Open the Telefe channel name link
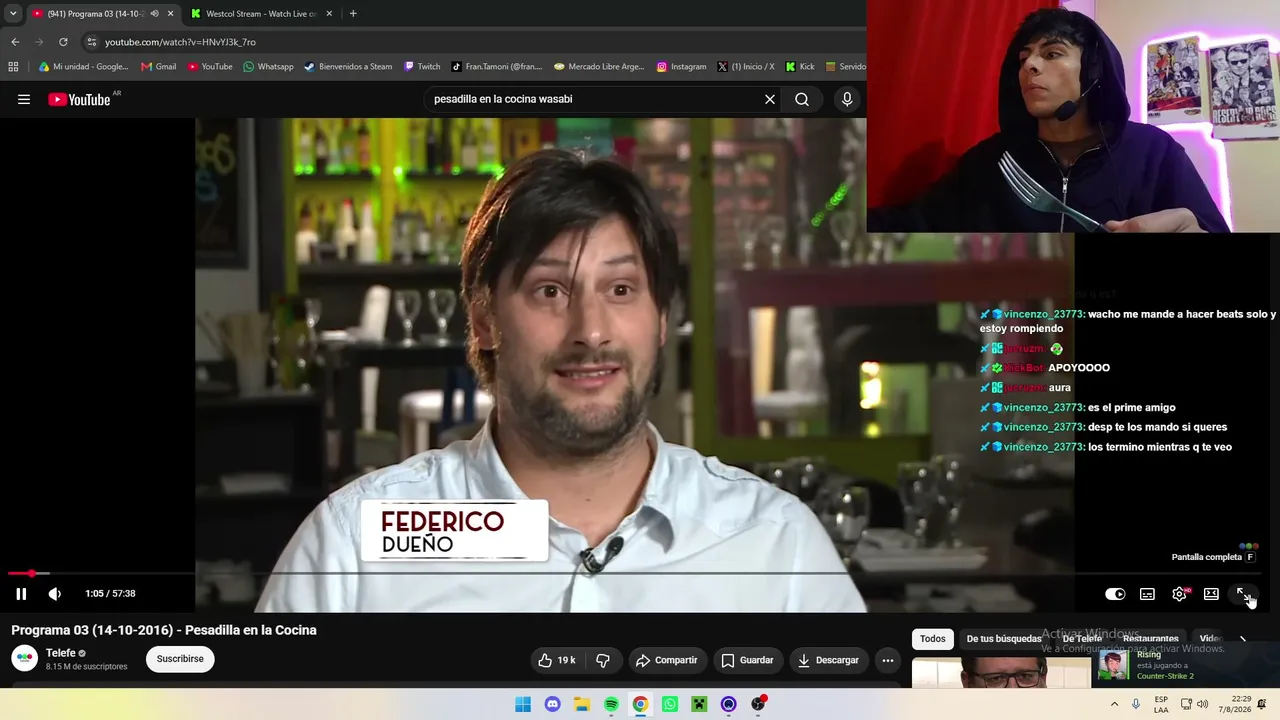Viewport: 1280px width, 720px height. click(61, 653)
